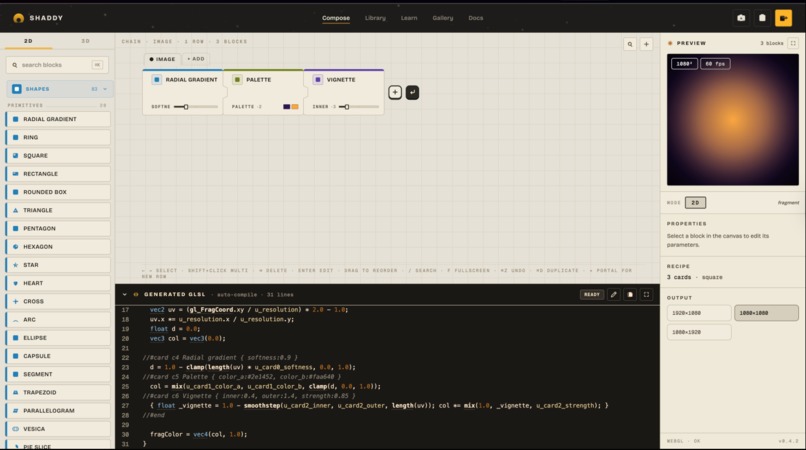The height and width of the screenshot is (450, 806).
Task: Edit the generated GLSL with pencil icon
Action: (x=613, y=295)
